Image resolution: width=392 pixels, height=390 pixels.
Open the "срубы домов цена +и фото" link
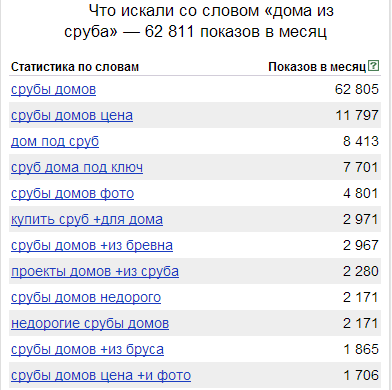click(101, 376)
